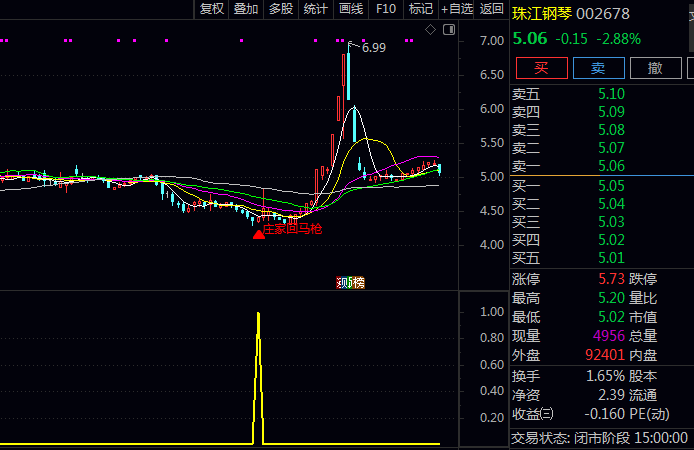Image resolution: width=694 pixels, height=450 pixels.
Task: Click the 返回 back button
Action: pos(492,9)
